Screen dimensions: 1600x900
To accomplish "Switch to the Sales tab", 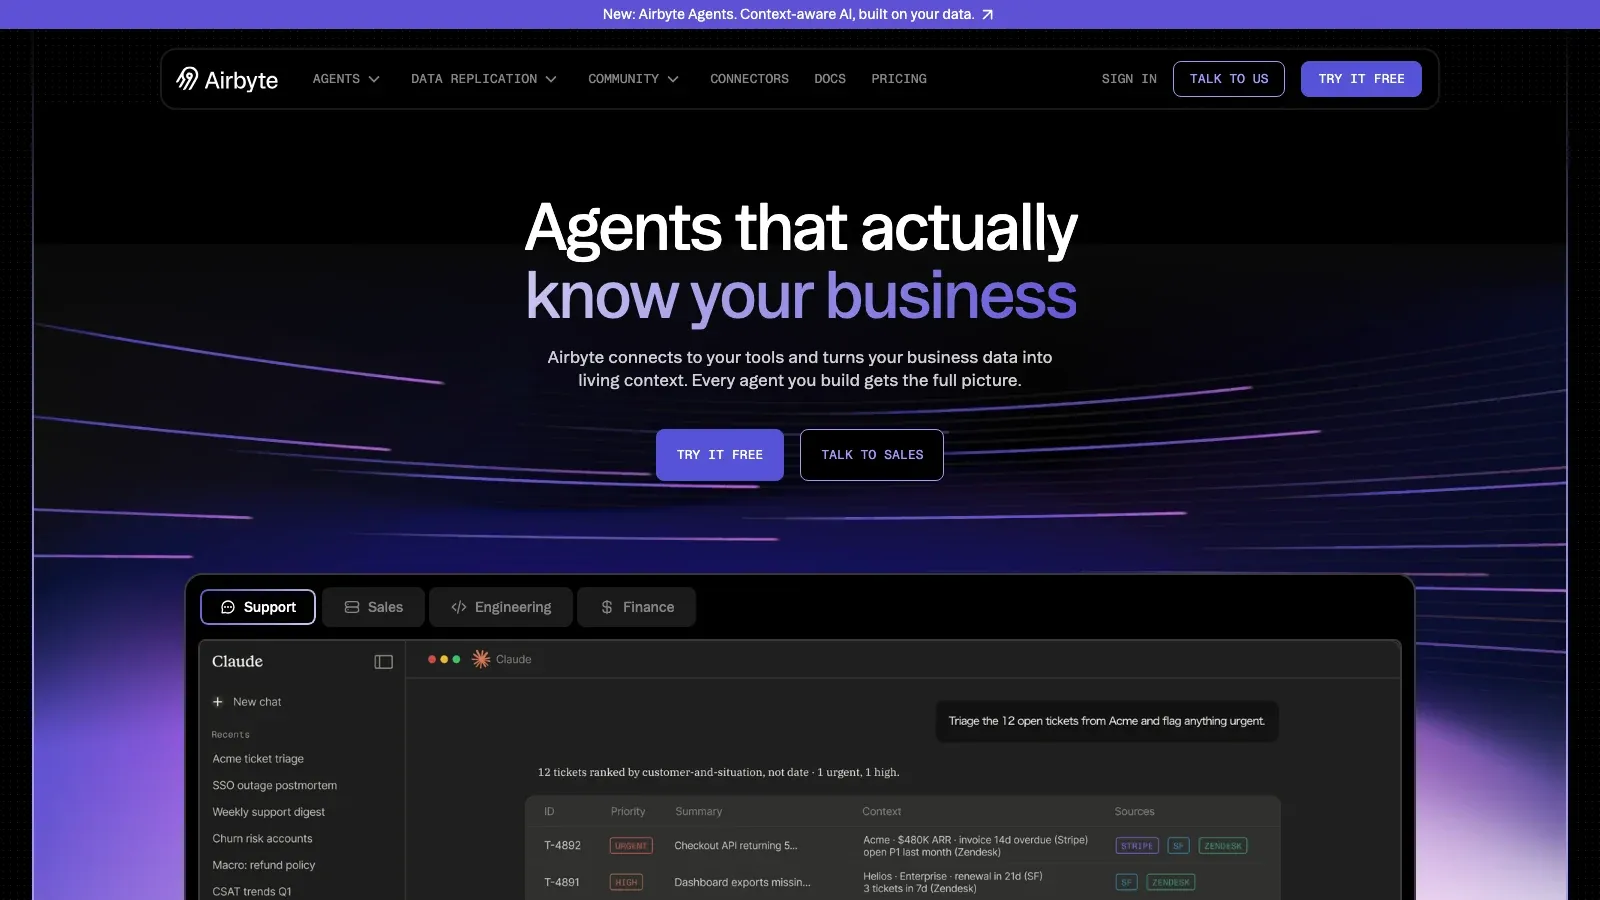I will click(x=373, y=607).
